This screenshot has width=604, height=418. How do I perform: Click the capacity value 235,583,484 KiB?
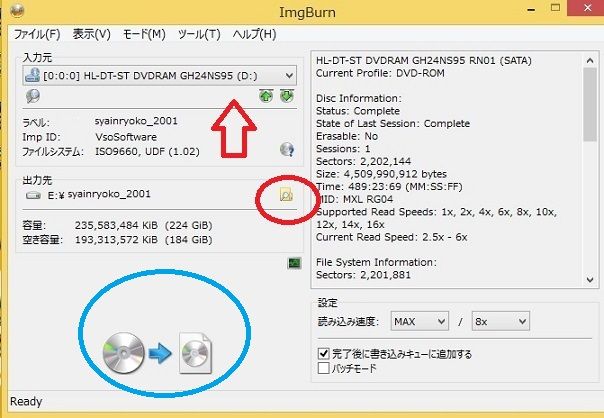tap(116, 225)
